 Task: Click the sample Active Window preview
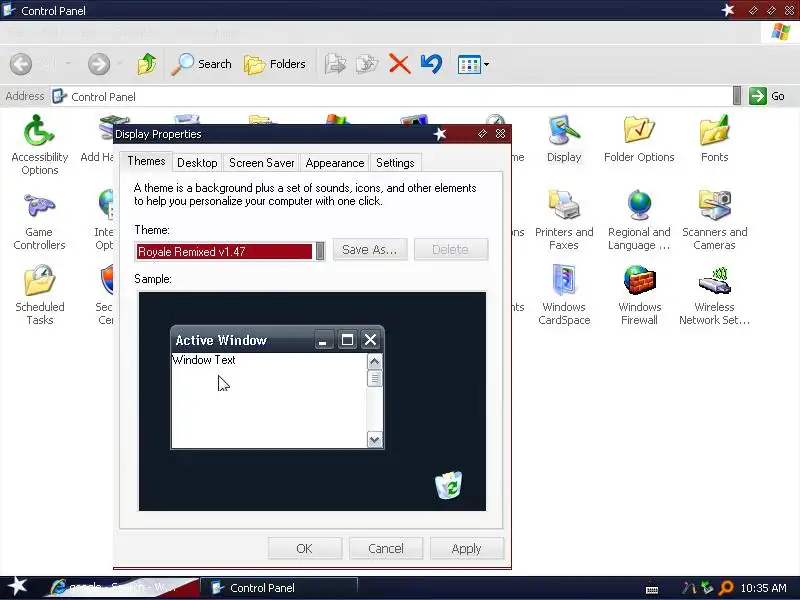point(277,387)
